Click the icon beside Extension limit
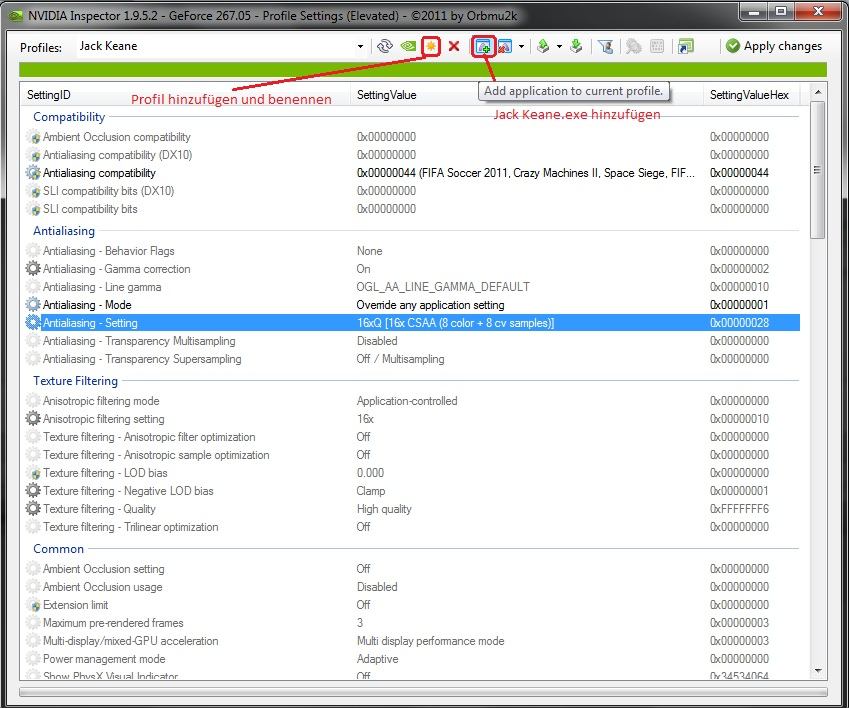The height and width of the screenshot is (708, 849). (x=33, y=605)
